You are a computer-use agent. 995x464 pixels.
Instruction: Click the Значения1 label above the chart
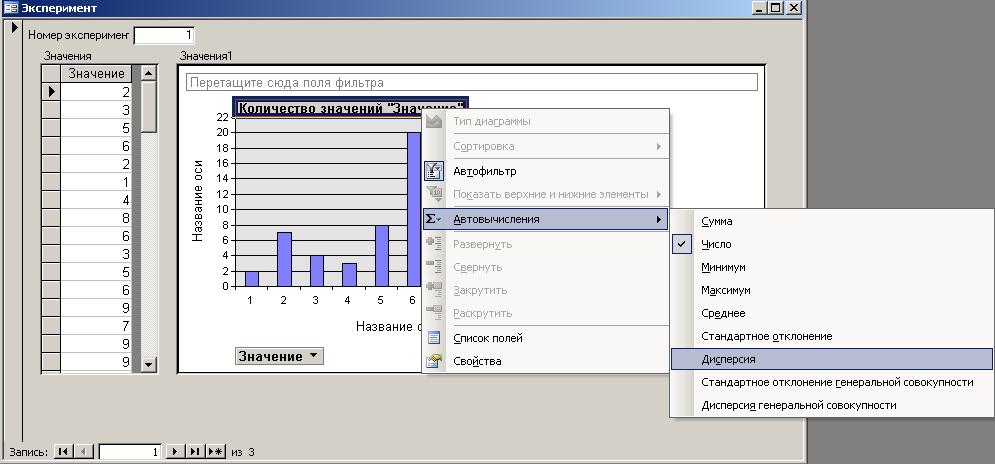click(x=206, y=56)
